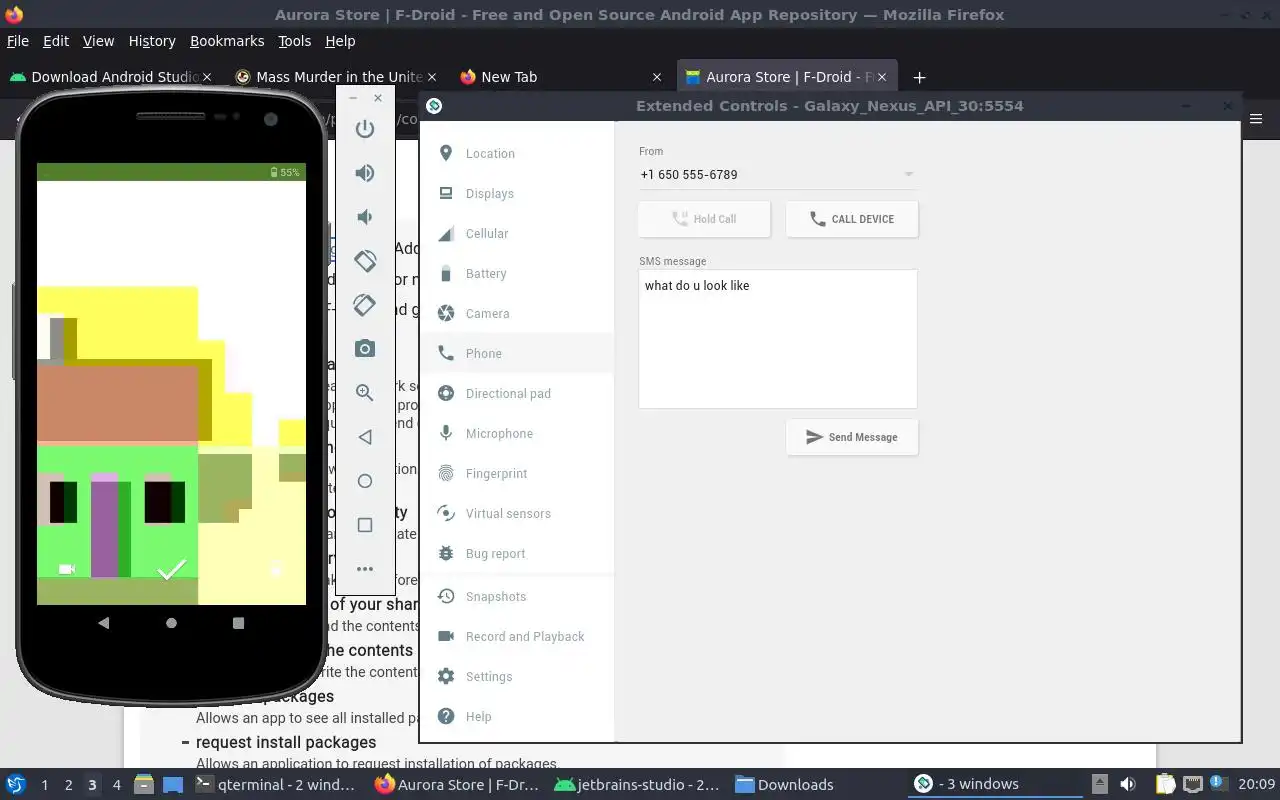Open the Help section in Extended Controls

click(x=516, y=716)
